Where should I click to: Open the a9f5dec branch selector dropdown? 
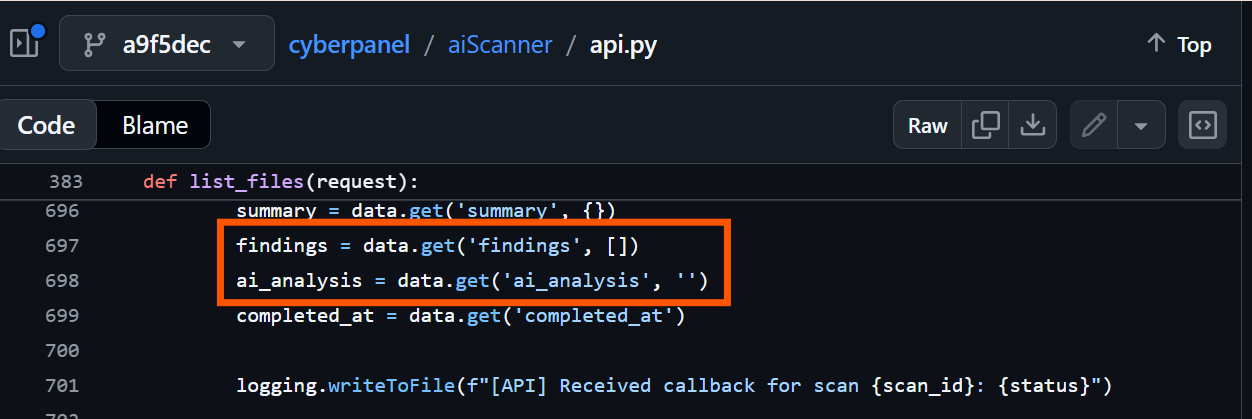point(167,43)
